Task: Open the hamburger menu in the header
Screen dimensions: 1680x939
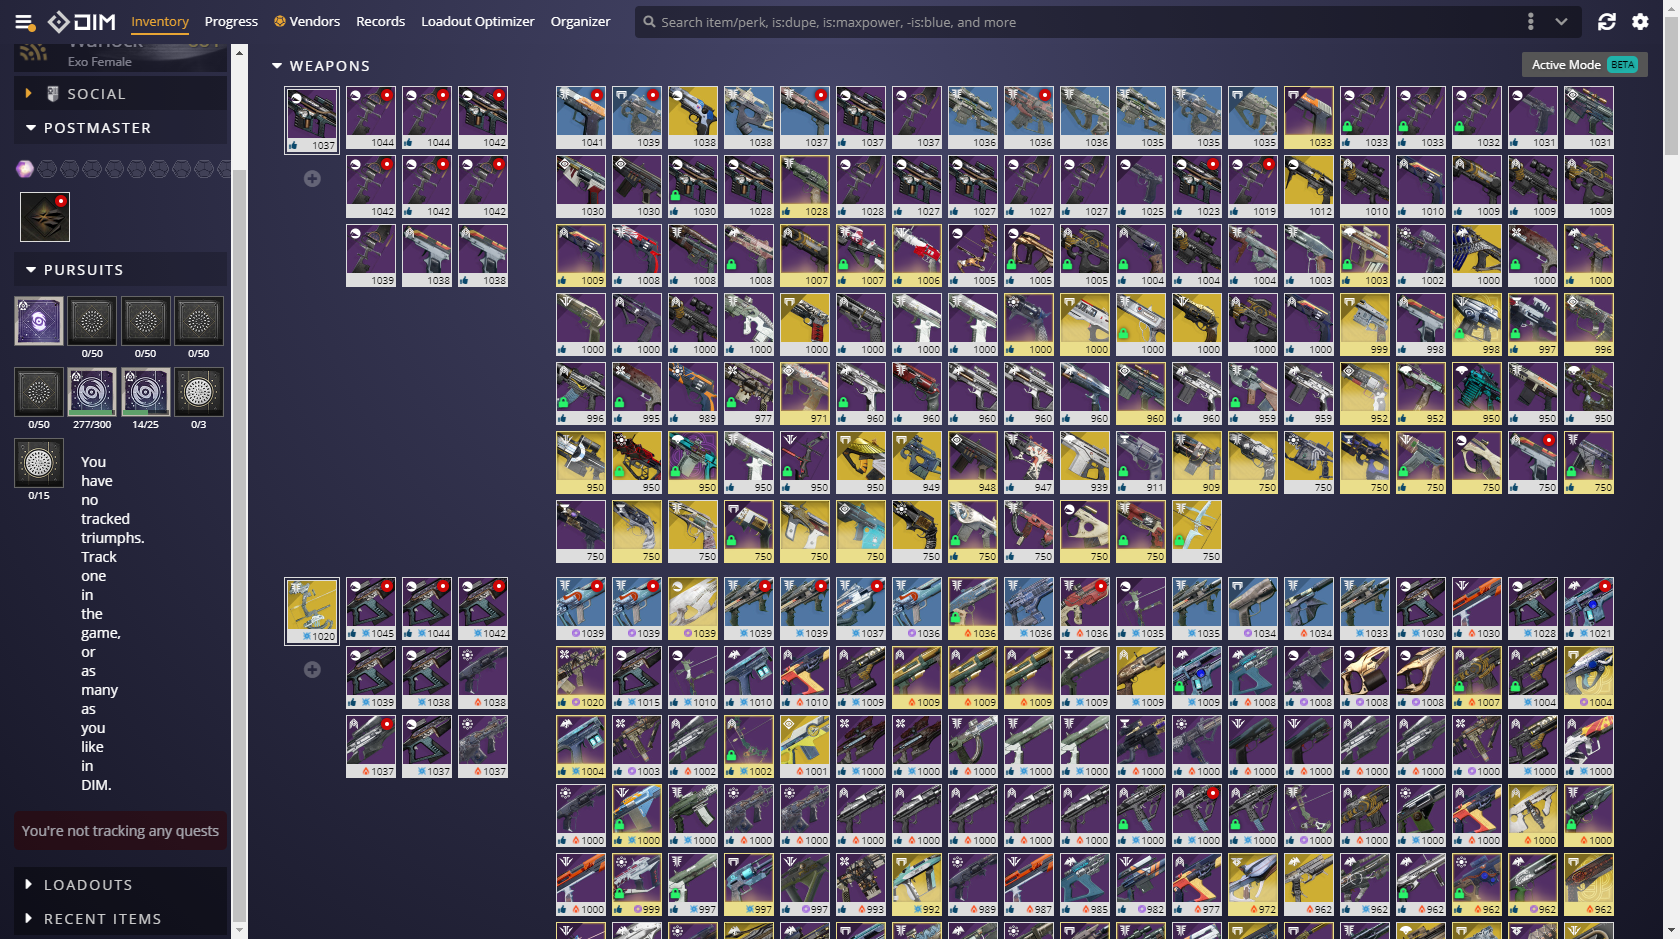Action: (24, 21)
